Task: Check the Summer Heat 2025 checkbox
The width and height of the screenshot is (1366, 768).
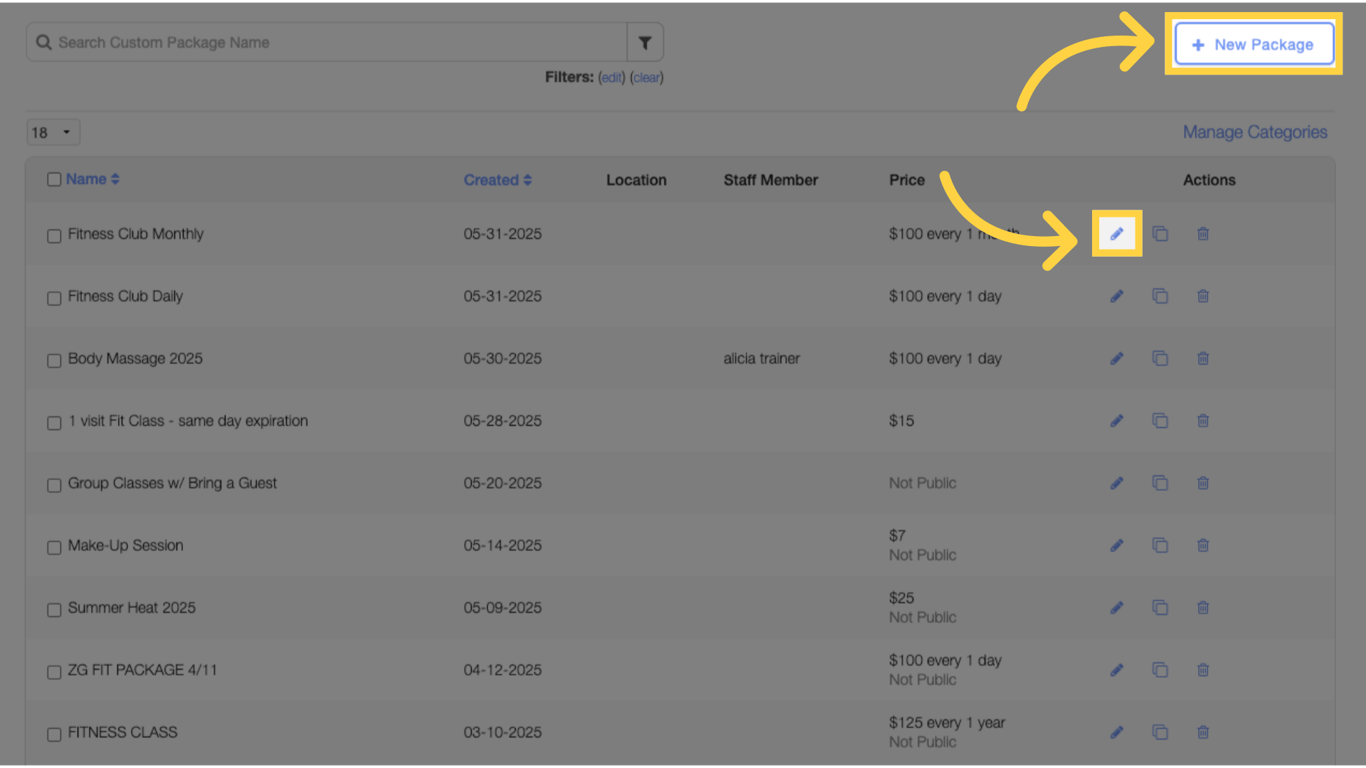Action: (54, 609)
